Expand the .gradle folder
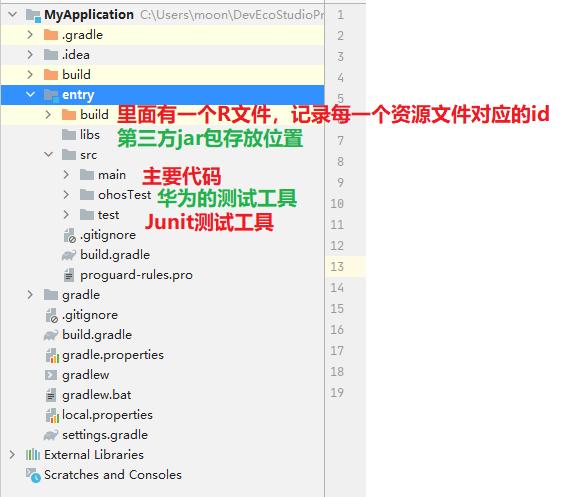This screenshot has width=562, height=497. [x=30, y=35]
